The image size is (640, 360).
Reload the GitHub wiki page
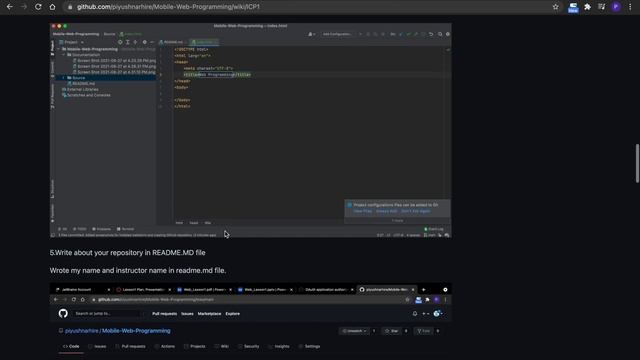(38, 7)
